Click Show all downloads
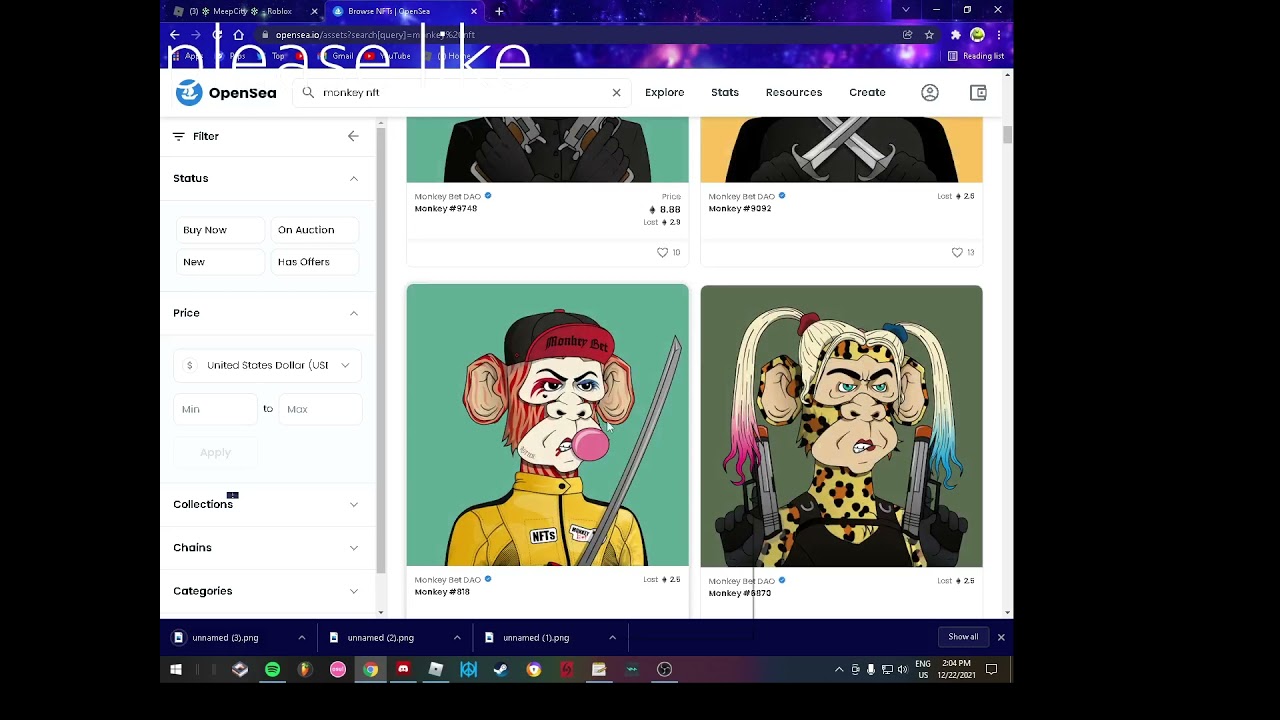Viewport: 1280px width, 720px height. 963,637
